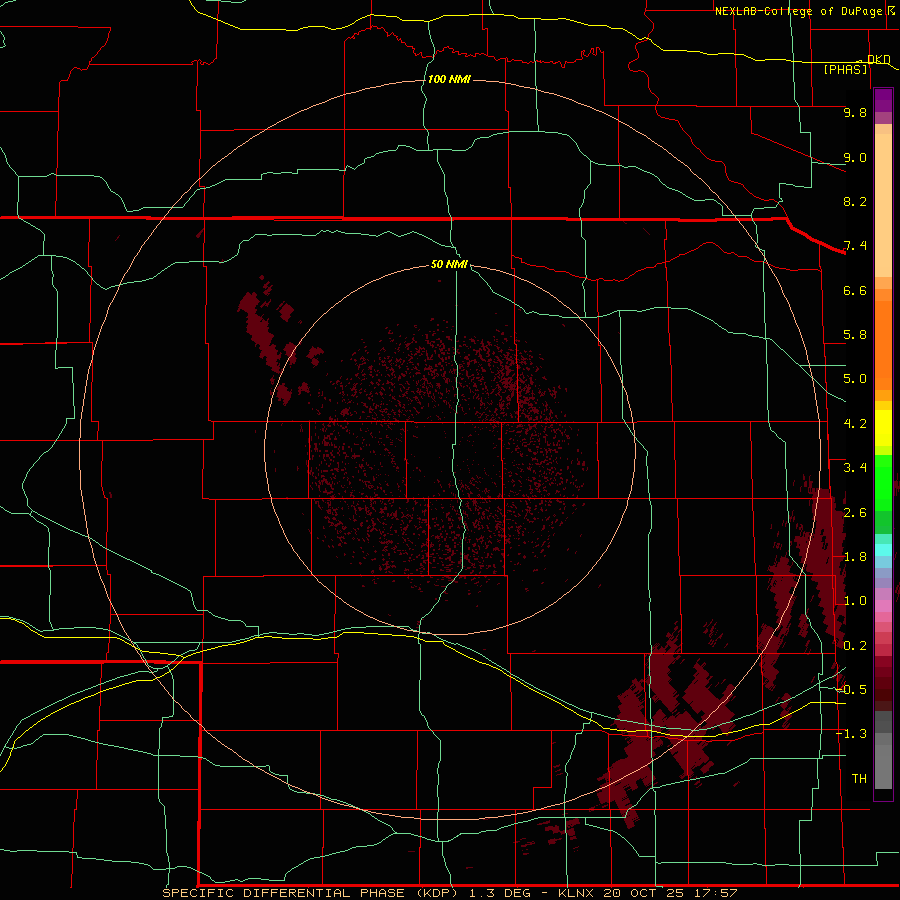The image size is (900, 900).
Task: Click the SPECIFIC DIFFERENTIAL PHASE (KDP) caption
Action: point(310,893)
